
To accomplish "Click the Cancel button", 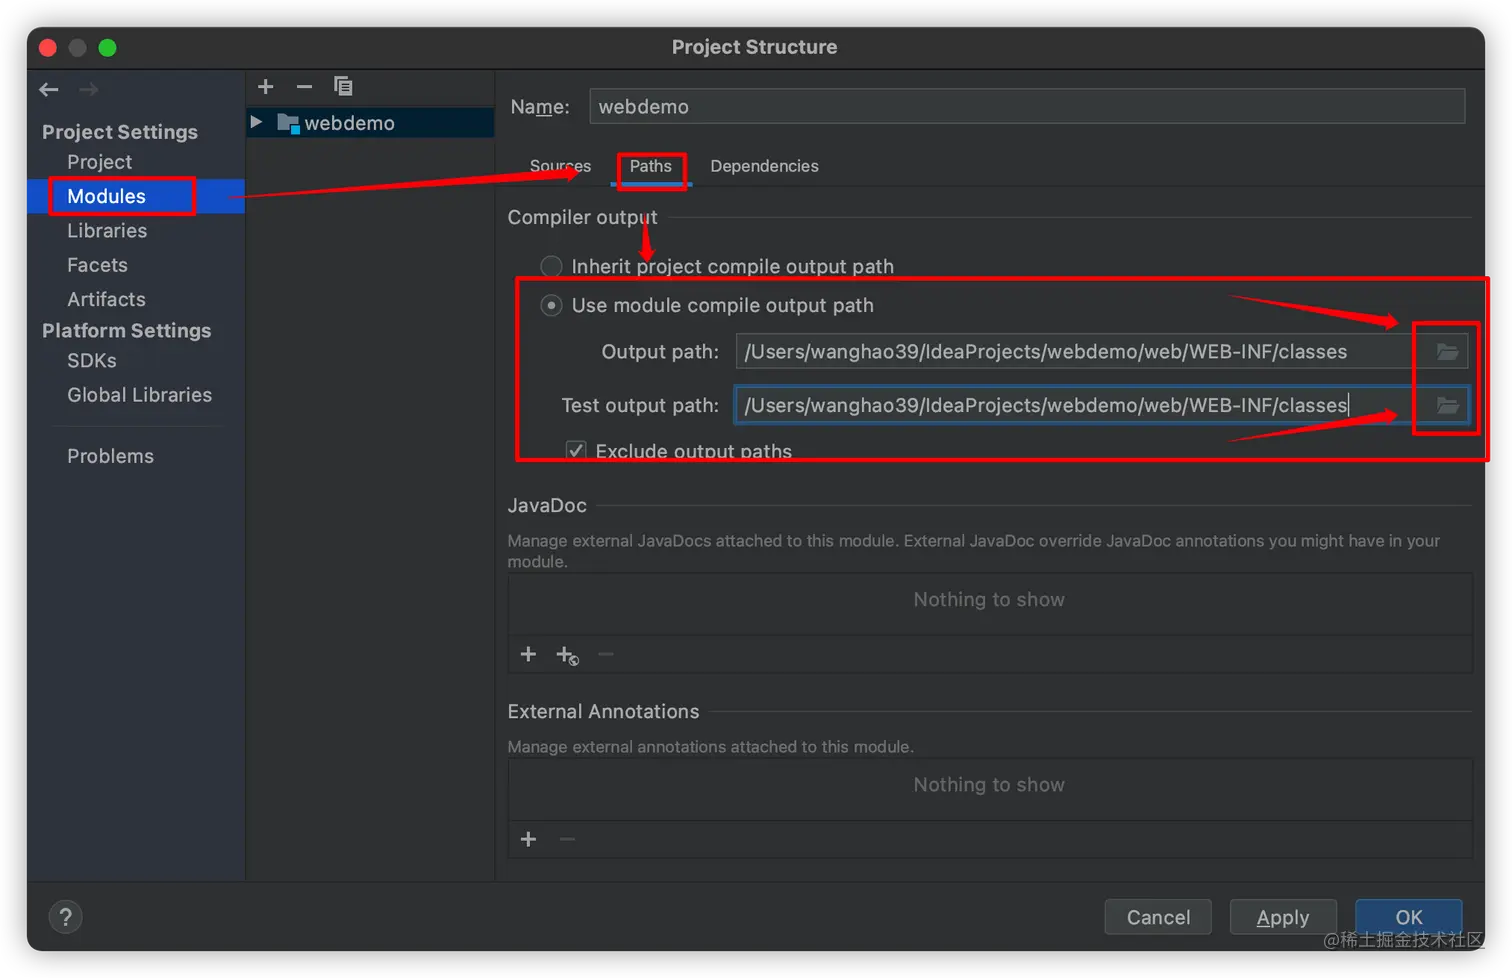I will tap(1158, 917).
